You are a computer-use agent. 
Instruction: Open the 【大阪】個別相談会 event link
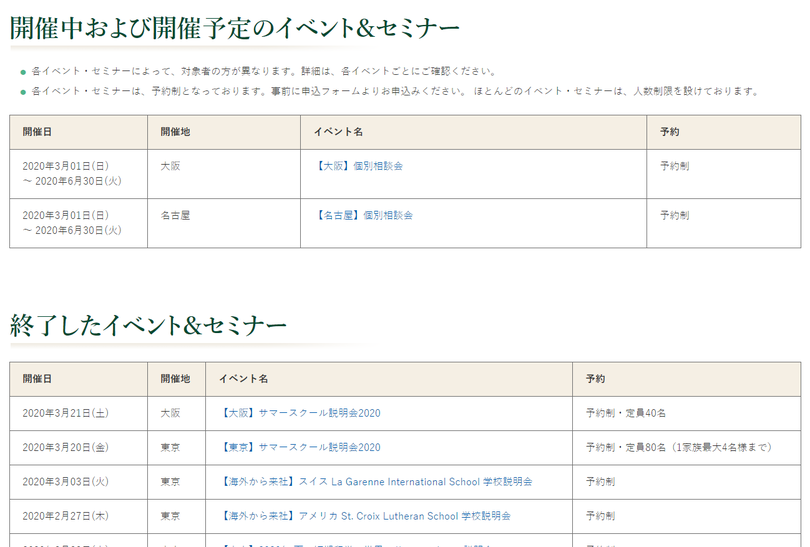(358, 166)
